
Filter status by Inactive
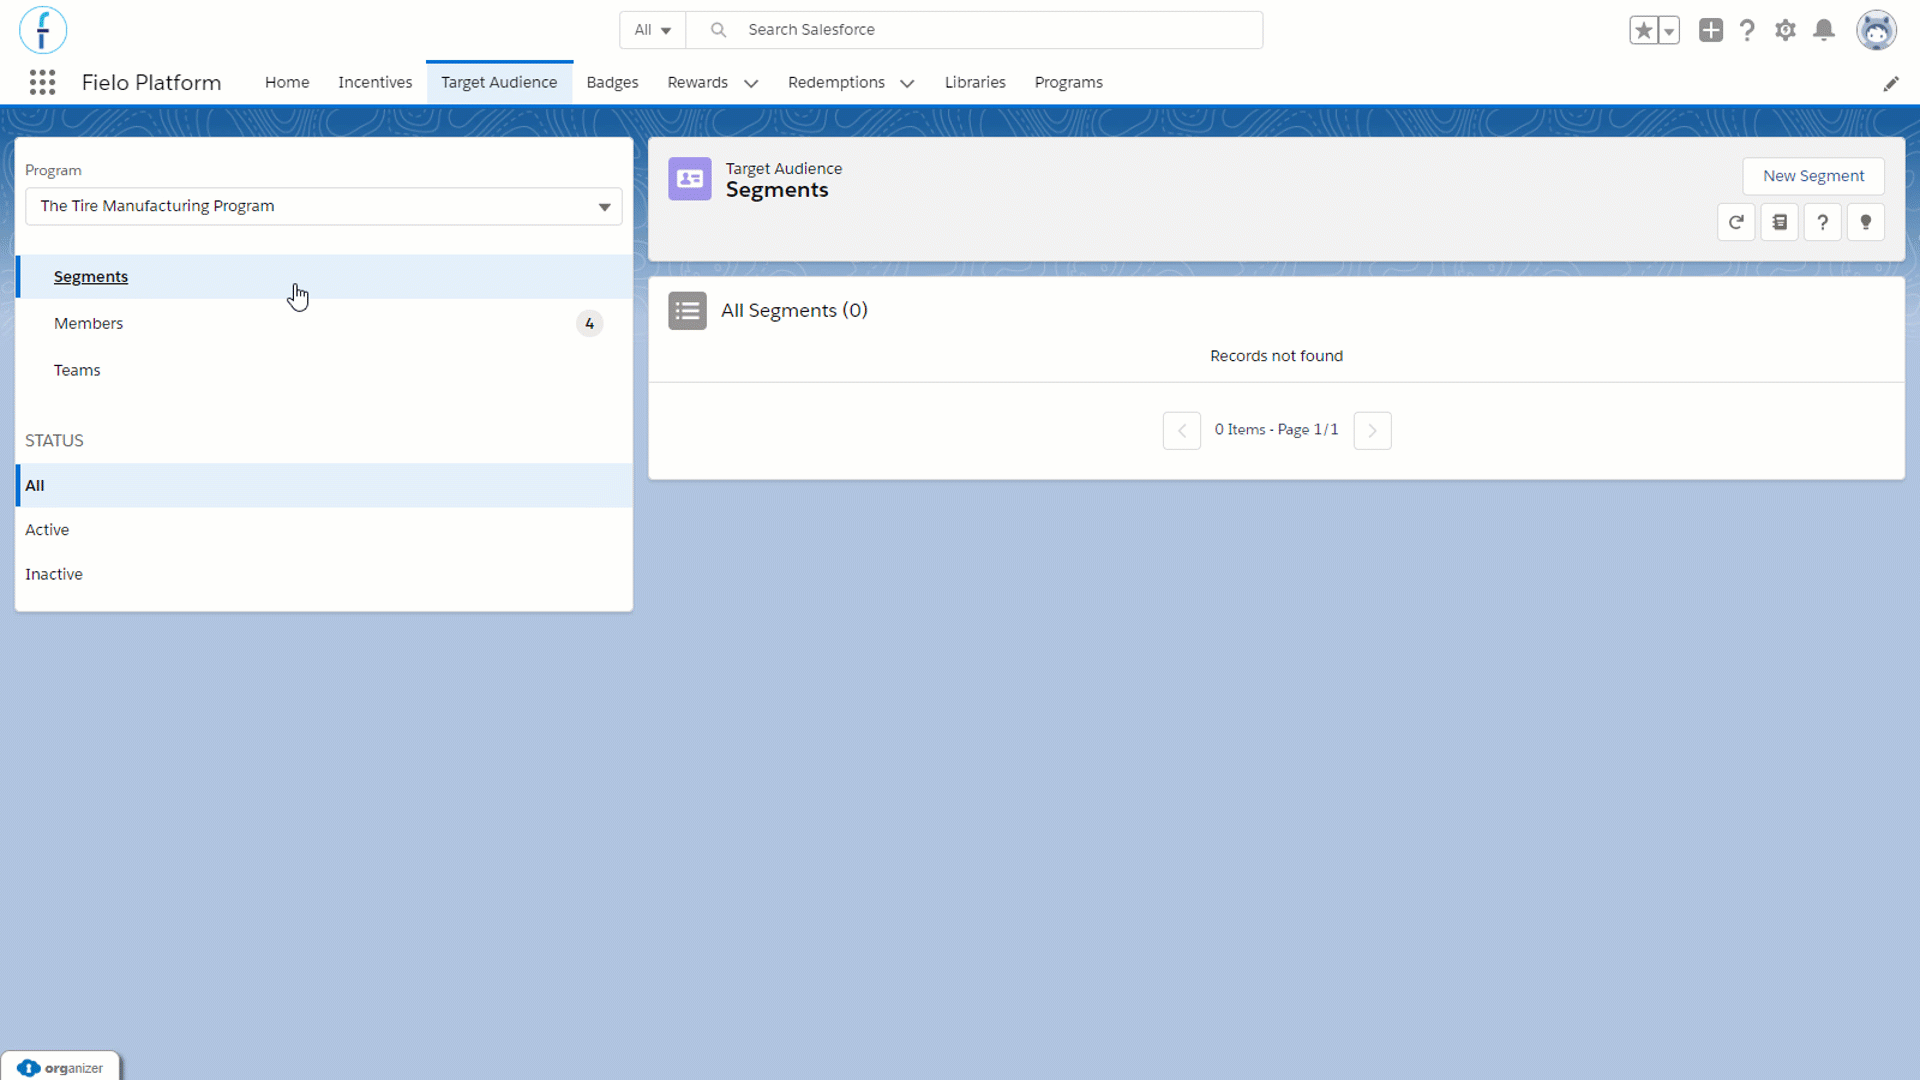(x=325, y=574)
